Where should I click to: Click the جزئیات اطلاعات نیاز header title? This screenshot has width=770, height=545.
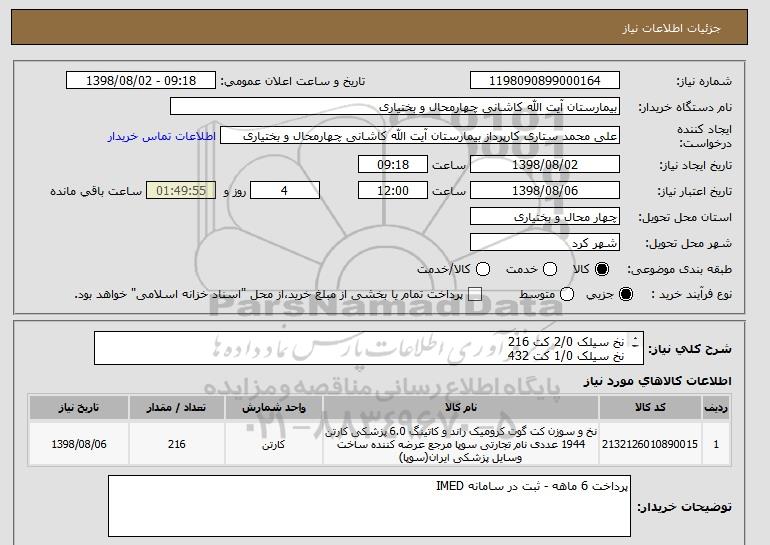671,28
